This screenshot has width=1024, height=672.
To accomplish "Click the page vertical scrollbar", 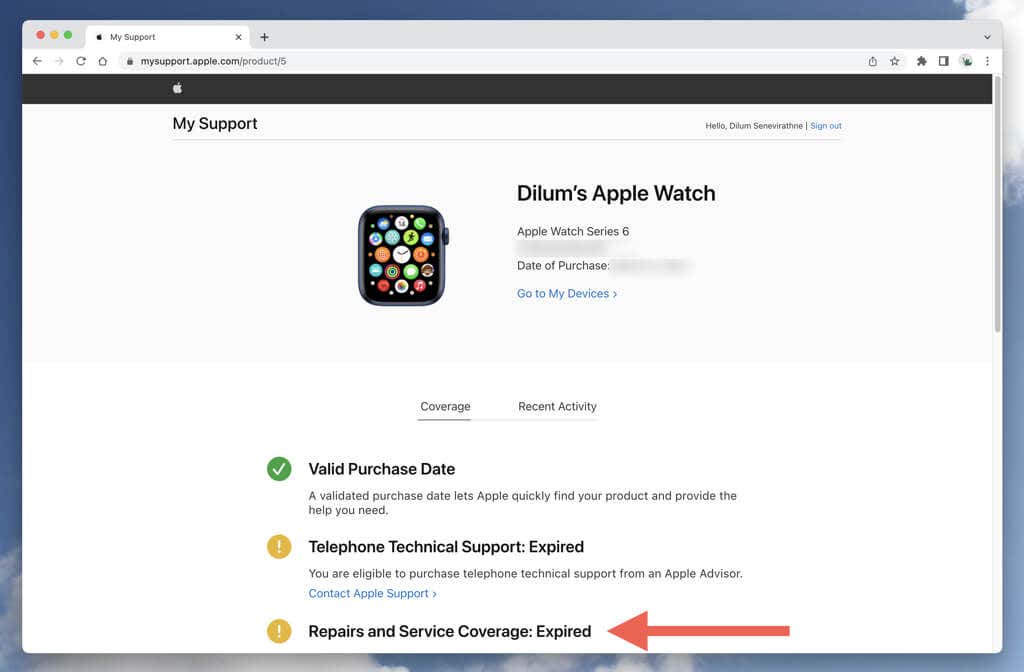I will (997, 204).
